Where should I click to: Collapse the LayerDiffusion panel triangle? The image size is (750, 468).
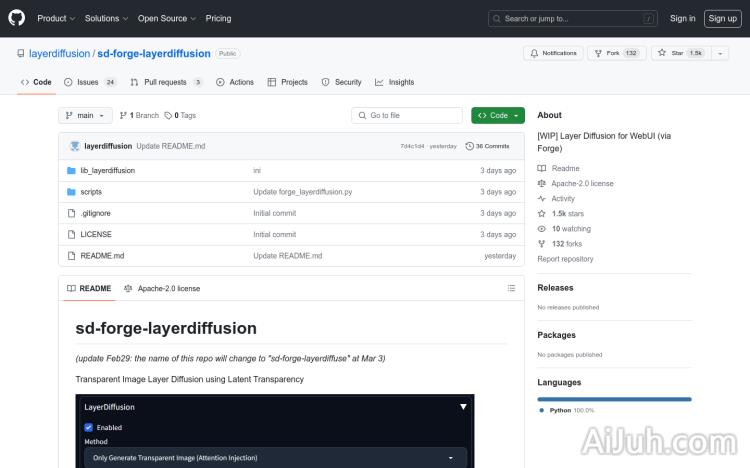pyautogui.click(x=462, y=407)
